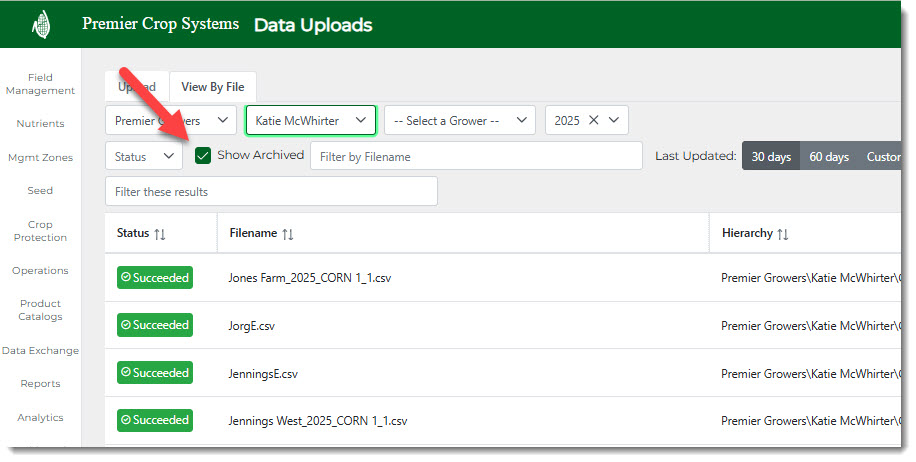The image size is (916, 462).
Task: Click the Premier Crop Systems title text
Action: tap(161, 24)
